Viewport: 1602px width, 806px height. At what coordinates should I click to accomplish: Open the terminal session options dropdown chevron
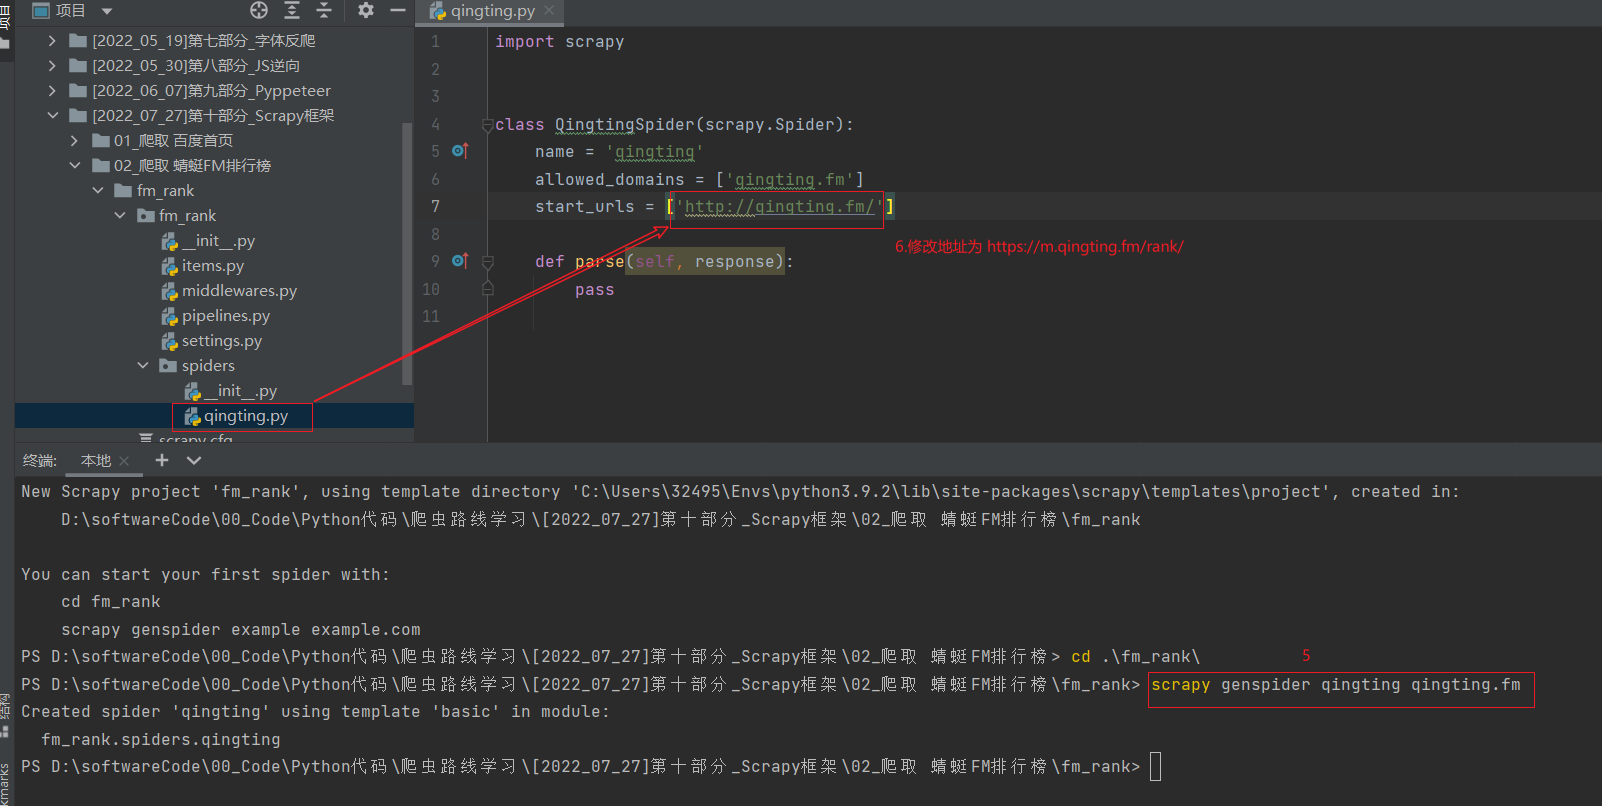tap(194, 460)
